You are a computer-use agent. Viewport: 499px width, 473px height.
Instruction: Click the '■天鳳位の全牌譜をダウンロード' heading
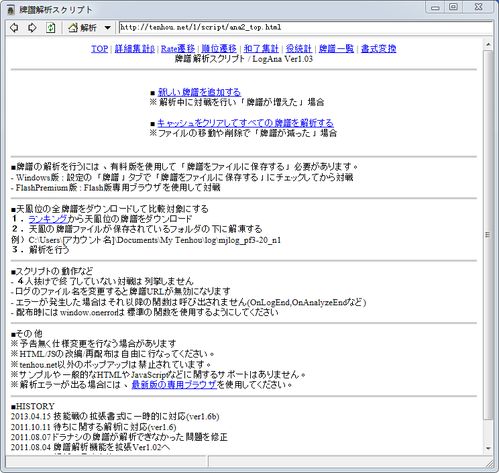110,209
